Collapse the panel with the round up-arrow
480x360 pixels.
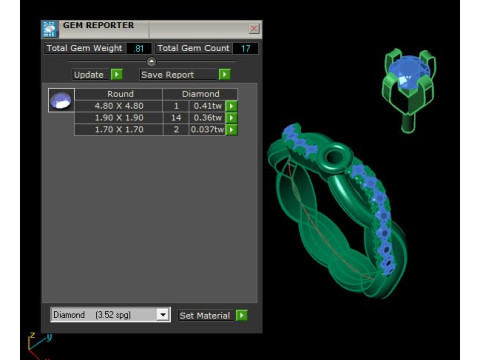(151, 62)
